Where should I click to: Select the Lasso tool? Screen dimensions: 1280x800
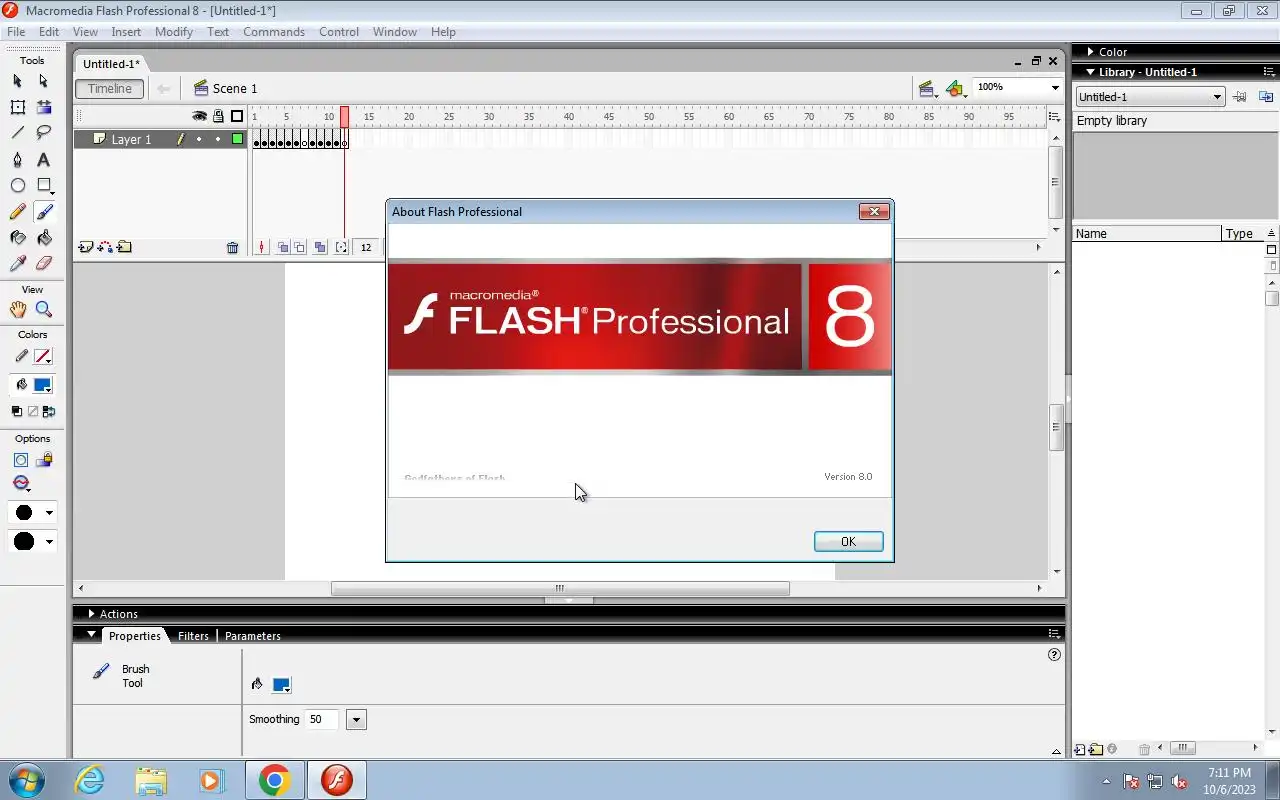[x=44, y=133]
